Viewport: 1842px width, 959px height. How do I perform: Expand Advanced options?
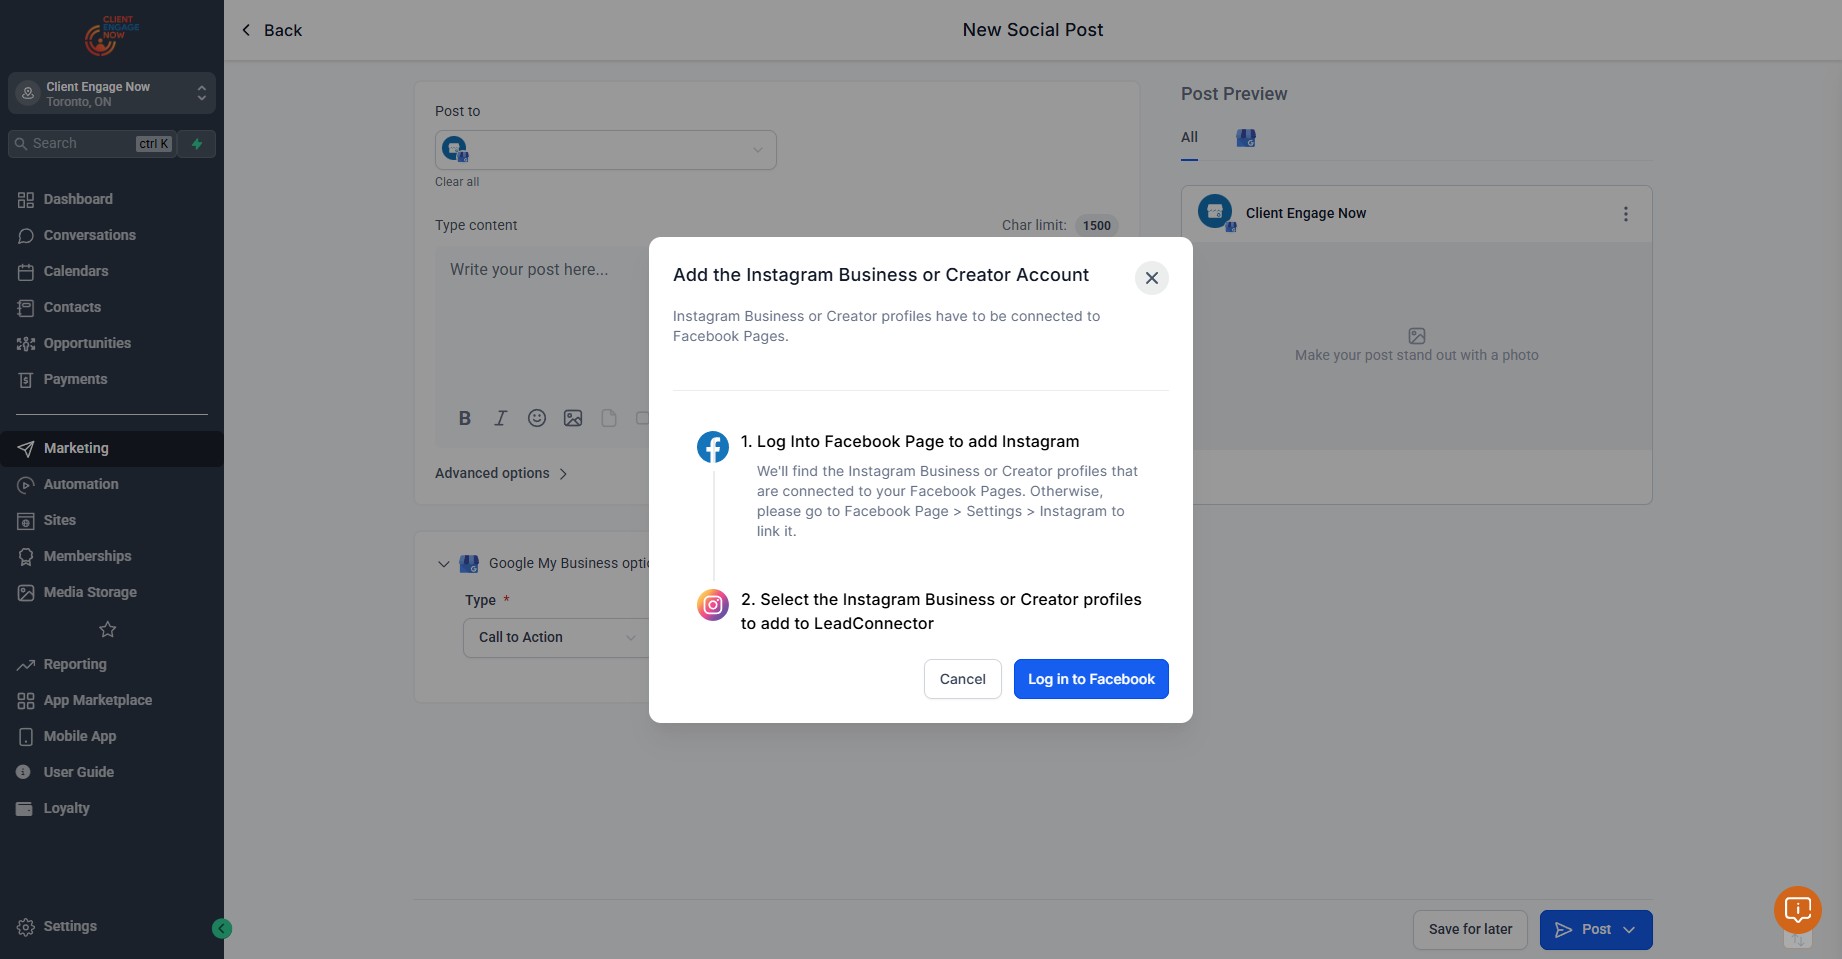501,473
